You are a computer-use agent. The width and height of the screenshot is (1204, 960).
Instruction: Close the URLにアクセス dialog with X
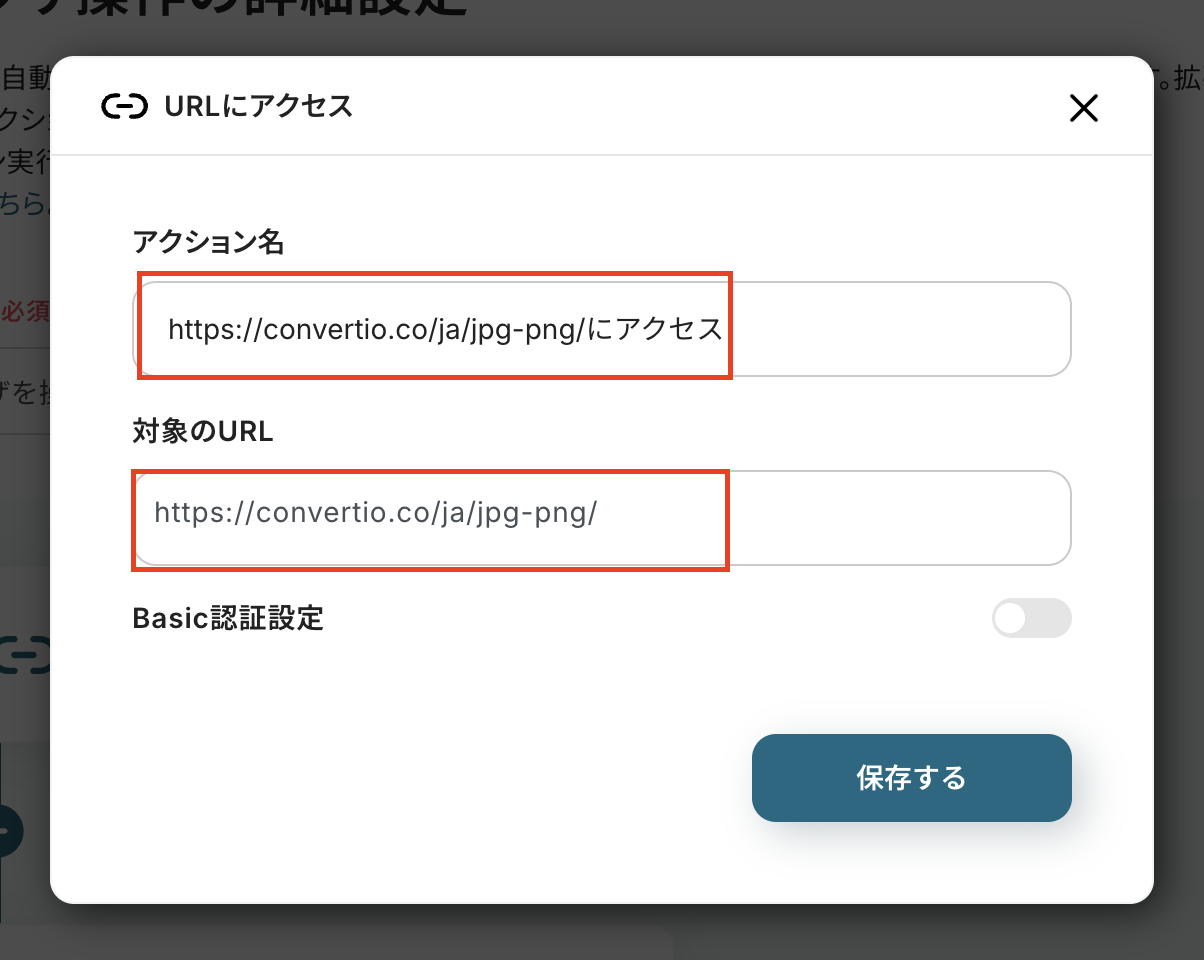(1084, 108)
